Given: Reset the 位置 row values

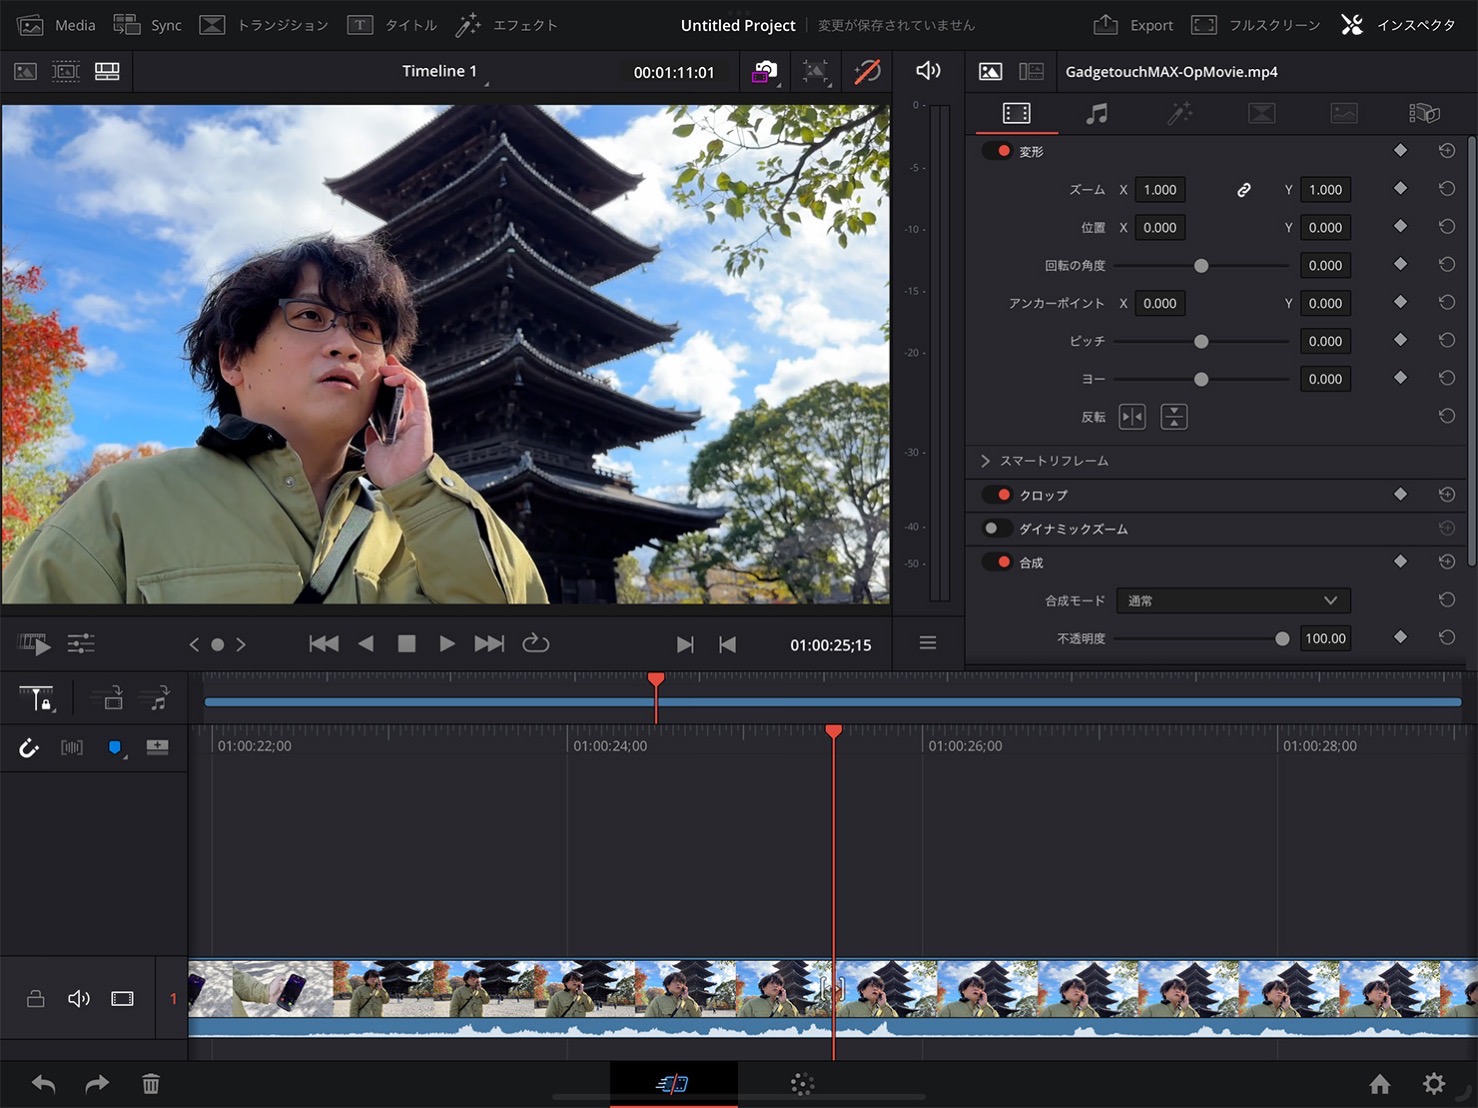Looking at the screenshot, I should point(1446,227).
